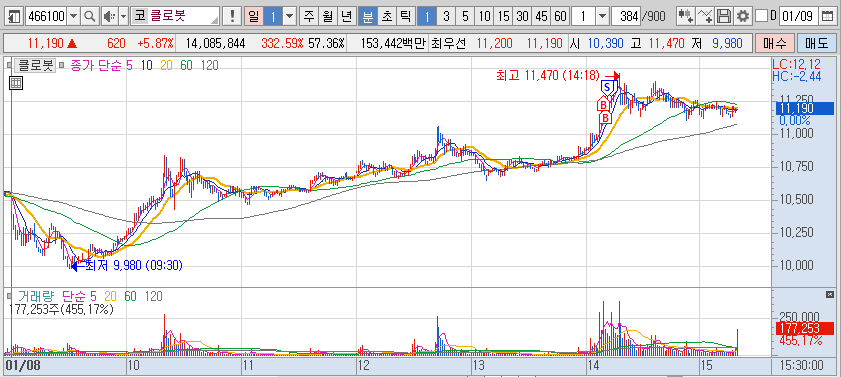Expand the 일 period value dropdown arrow
This screenshot has height=377, width=841.
tap(290, 16)
